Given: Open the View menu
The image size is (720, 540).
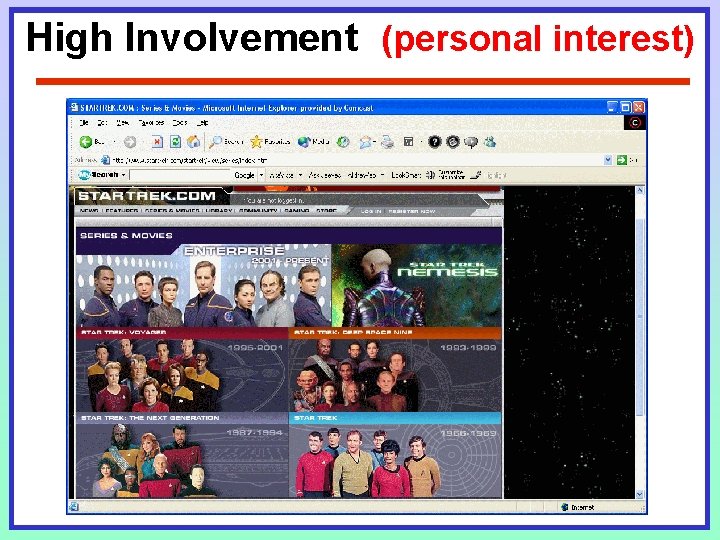Looking at the screenshot, I should (x=122, y=123).
